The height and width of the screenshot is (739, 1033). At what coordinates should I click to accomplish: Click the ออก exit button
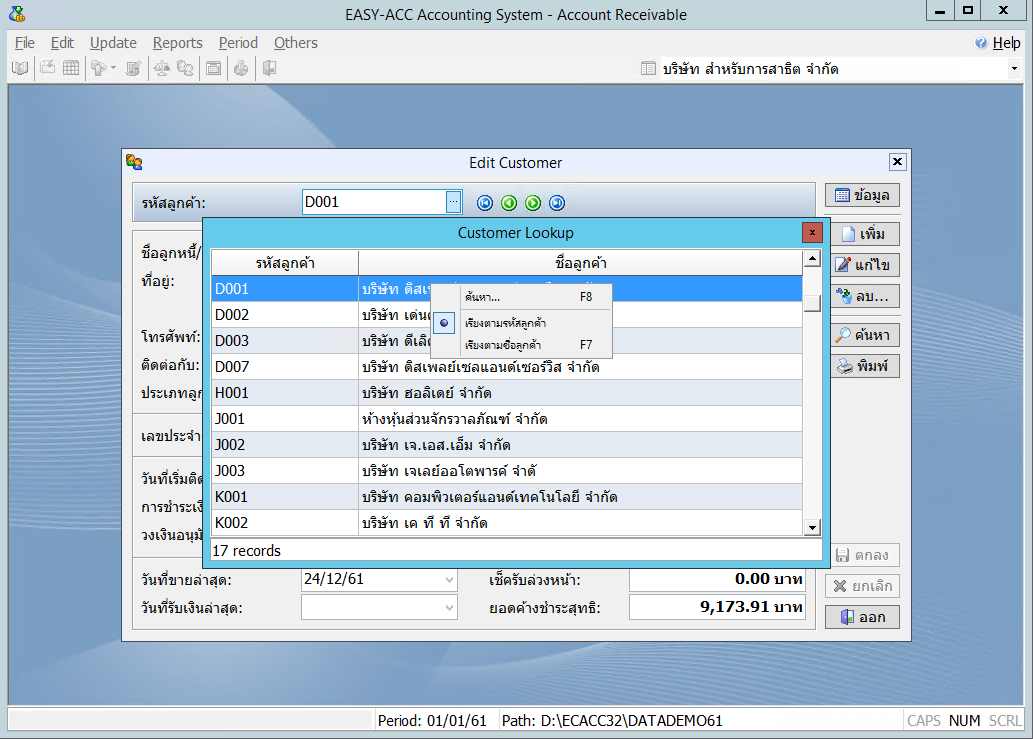(862, 617)
